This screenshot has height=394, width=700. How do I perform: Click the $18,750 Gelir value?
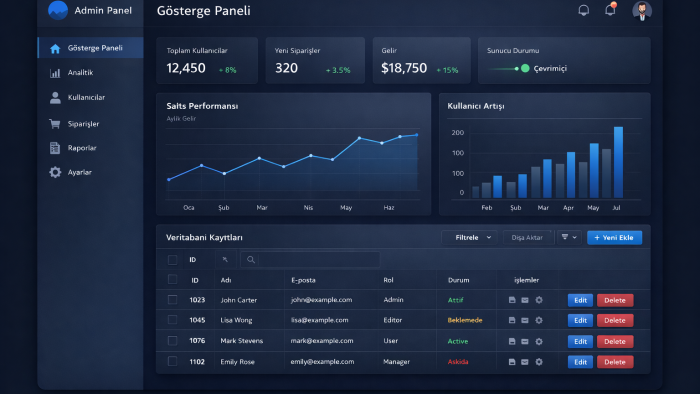[404, 68]
